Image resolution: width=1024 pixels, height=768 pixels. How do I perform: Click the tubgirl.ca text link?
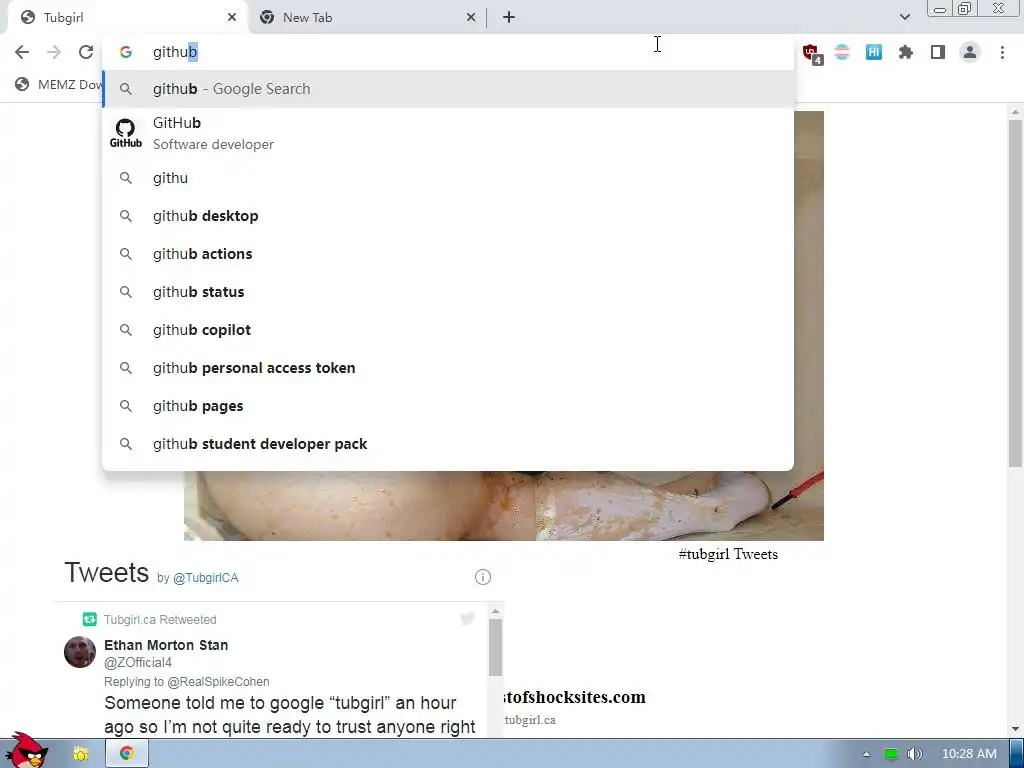(530, 720)
